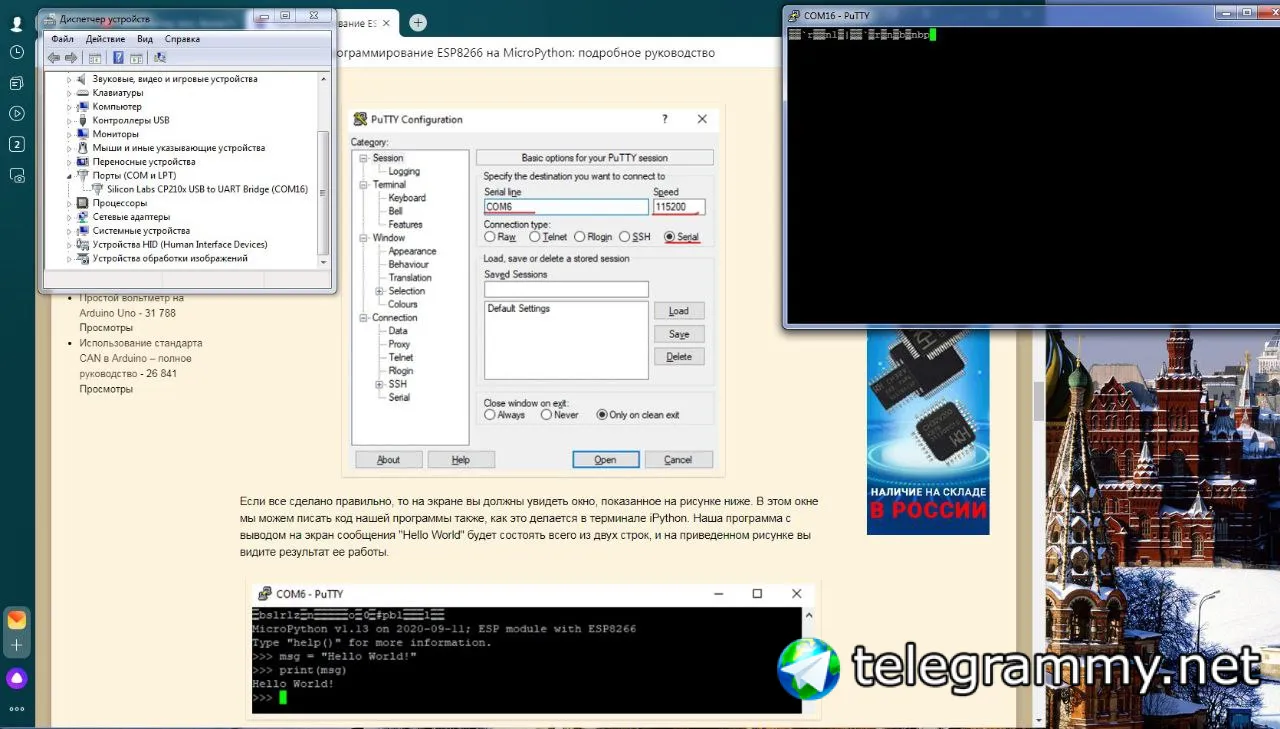Click the Speed field showing 115200
Image resolution: width=1280 pixels, height=729 pixels.
679,207
